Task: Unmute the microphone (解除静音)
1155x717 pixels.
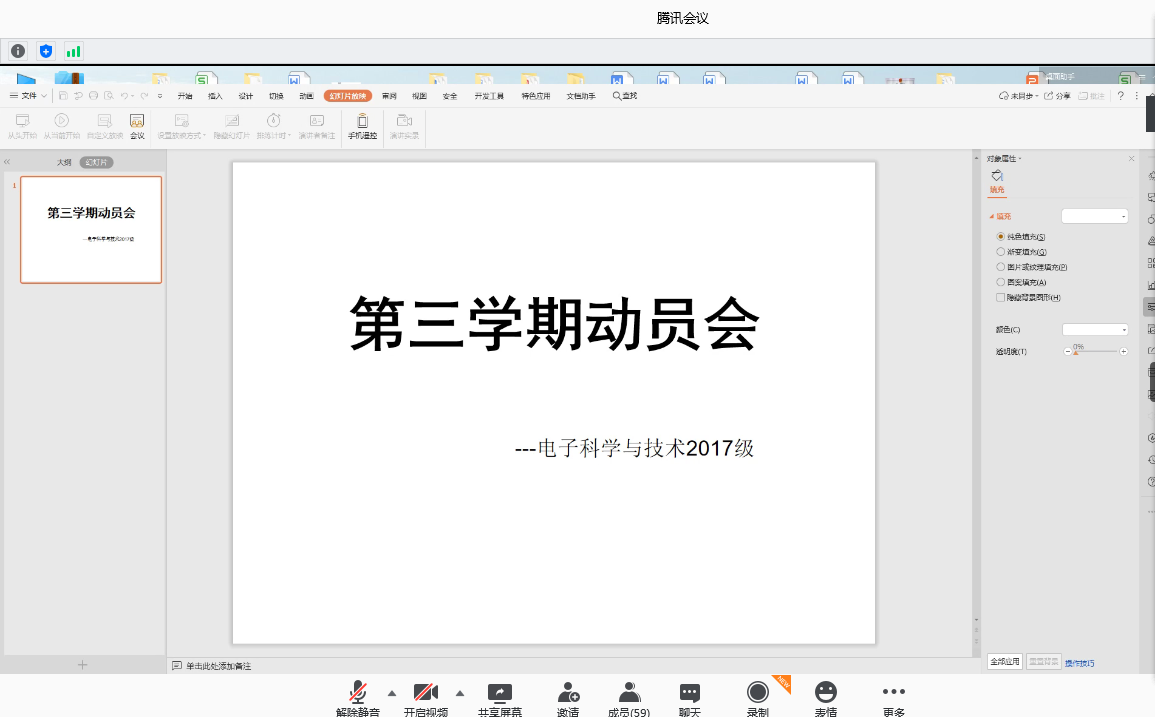Action: [x=357, y=693]
